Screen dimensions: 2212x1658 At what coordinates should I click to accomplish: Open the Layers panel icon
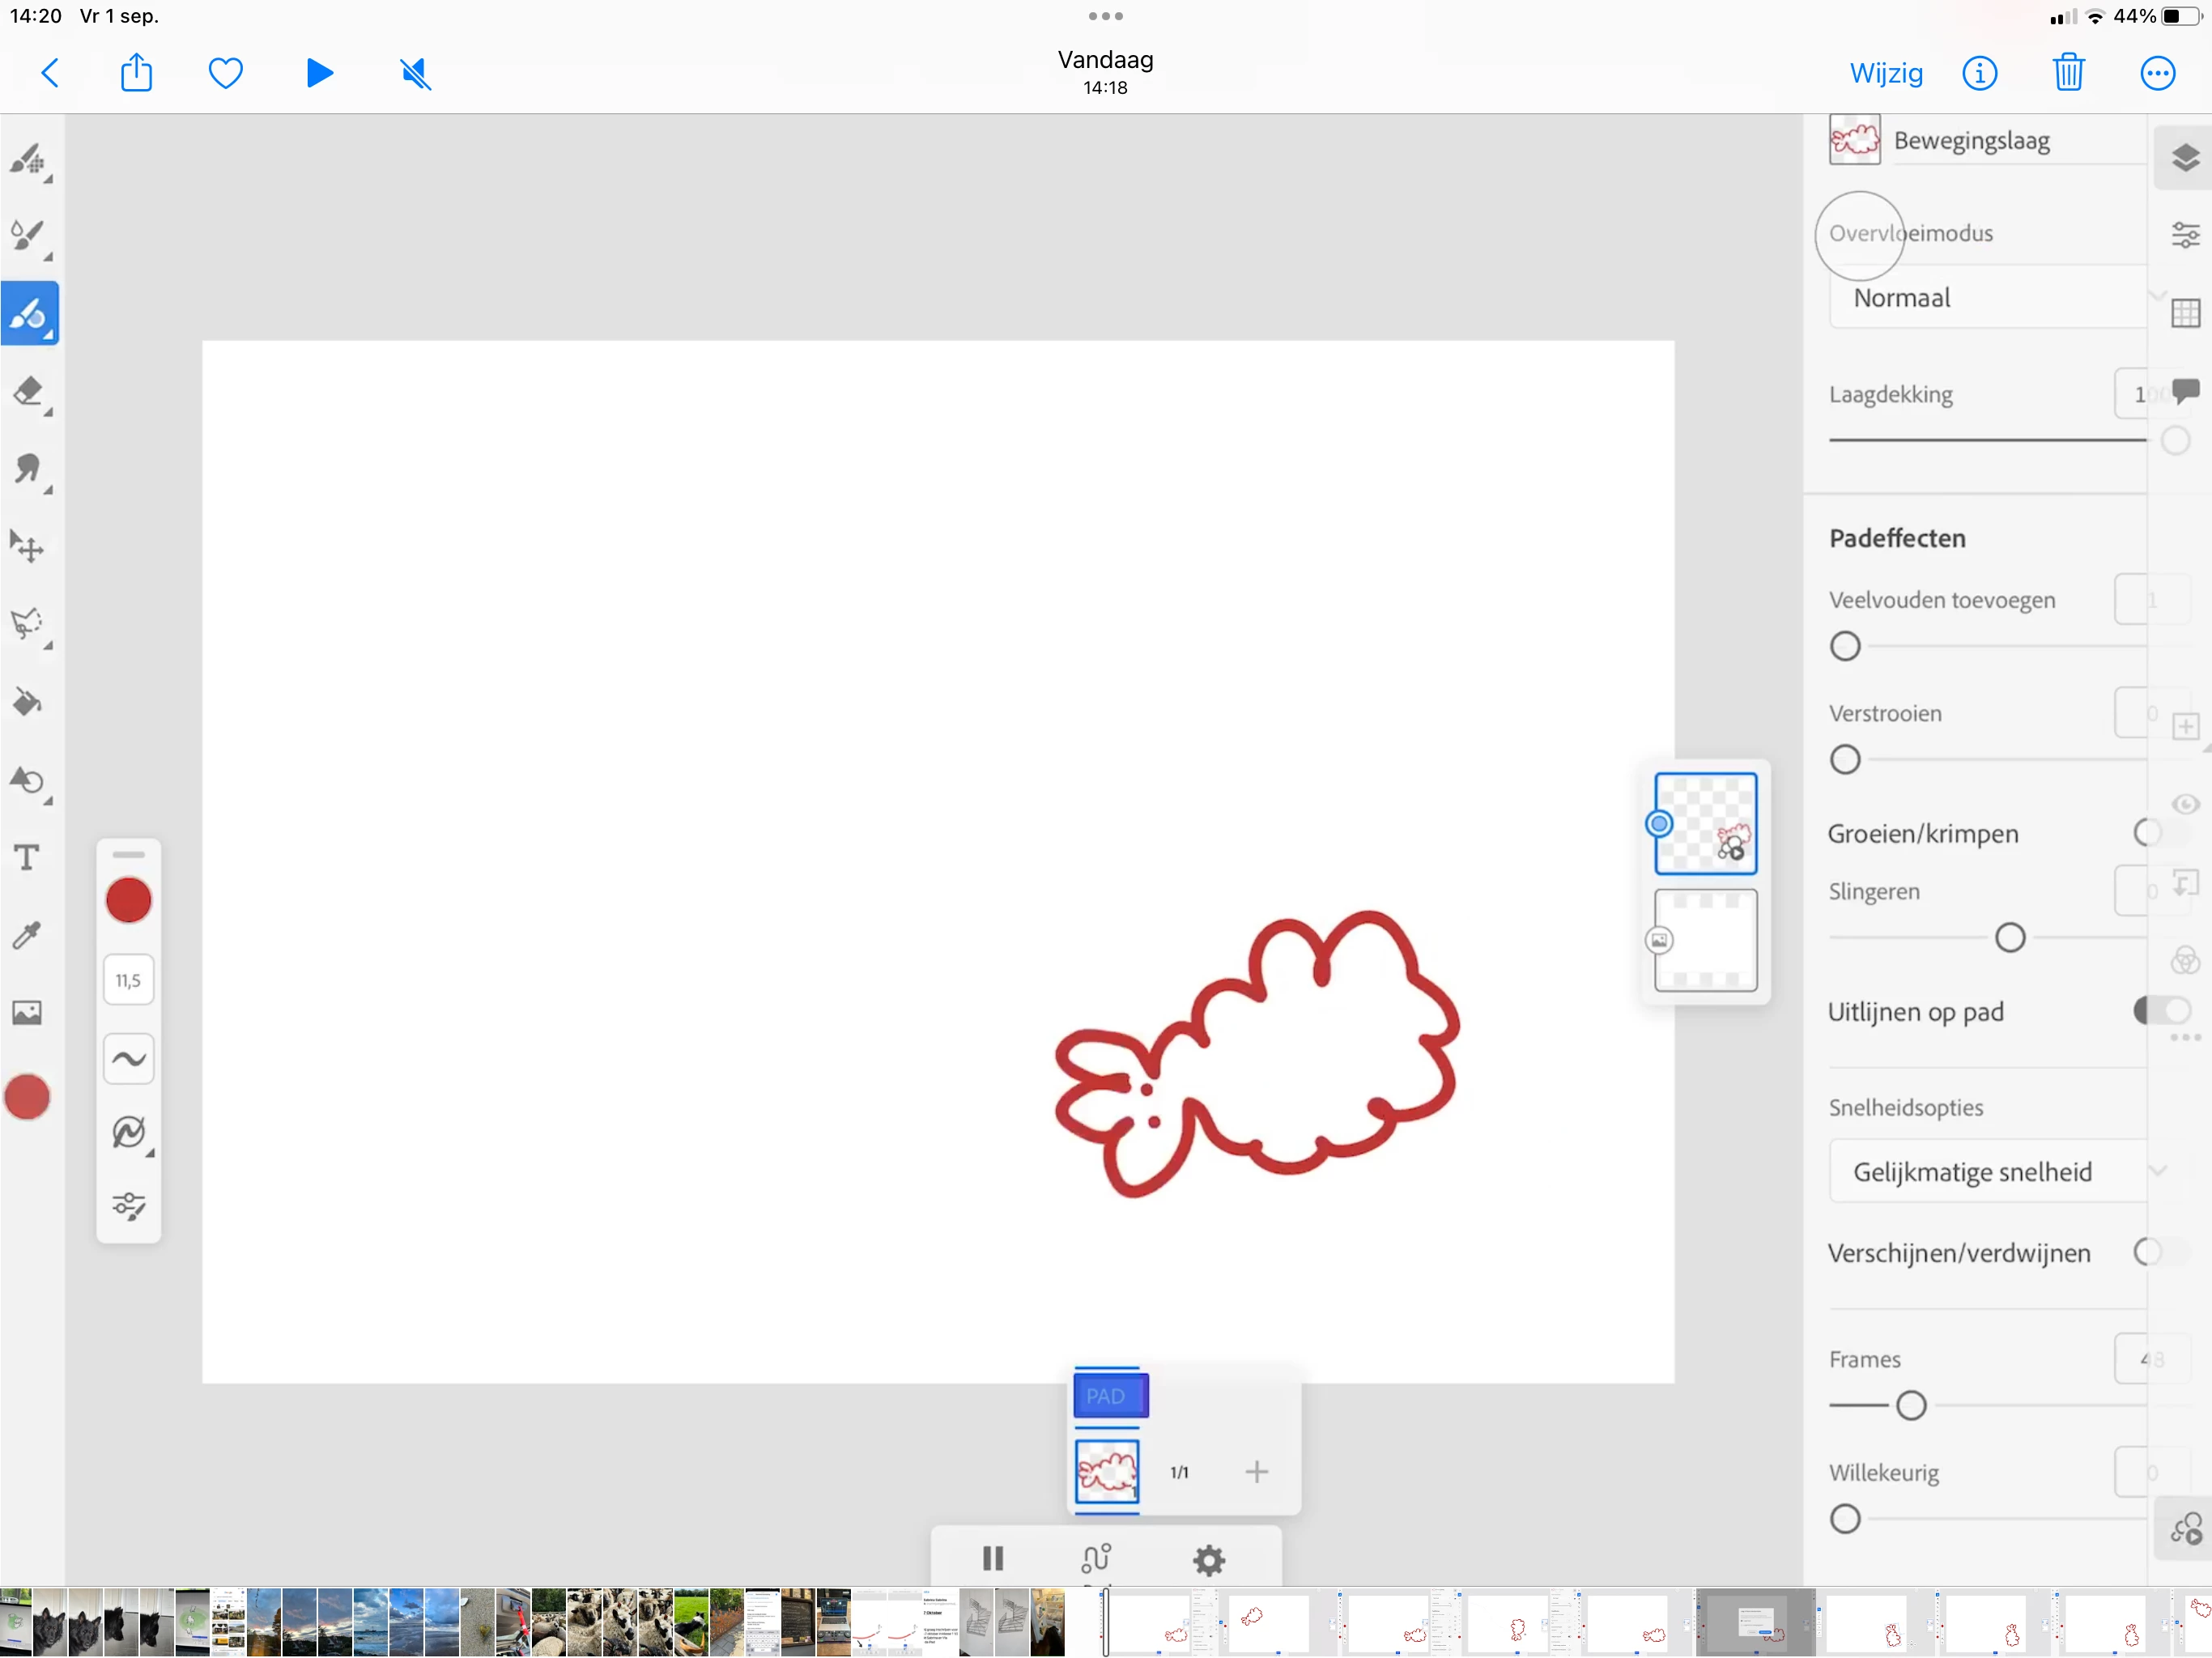[x=2185, y=157]
